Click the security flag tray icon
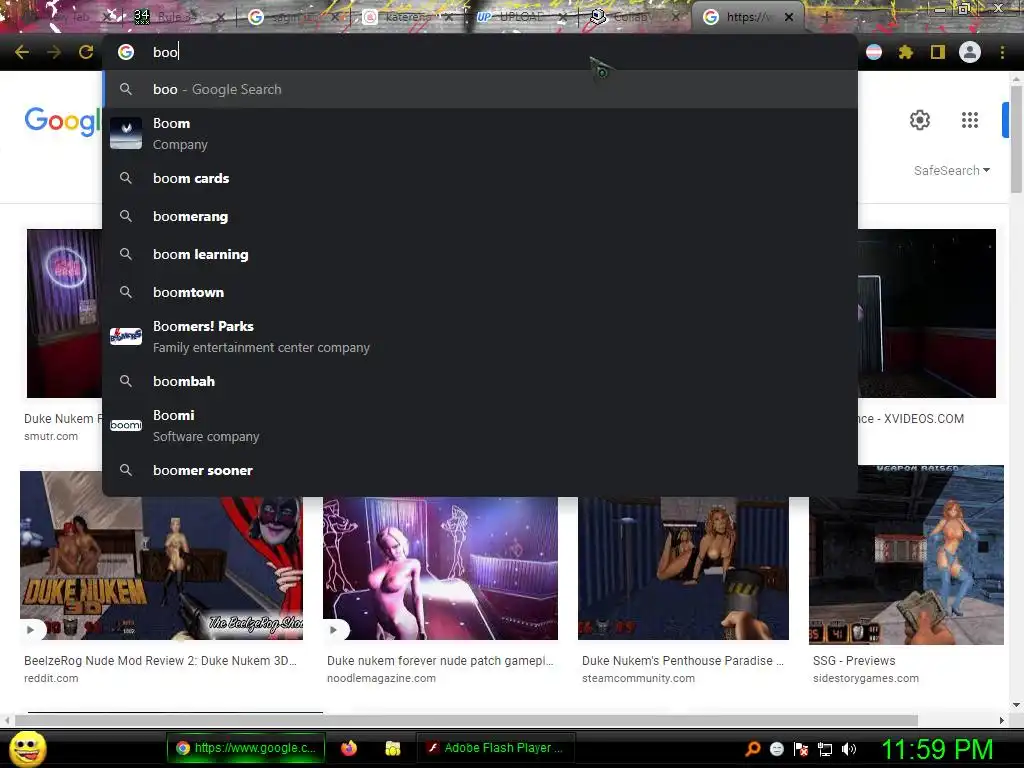 coord(801,748)
